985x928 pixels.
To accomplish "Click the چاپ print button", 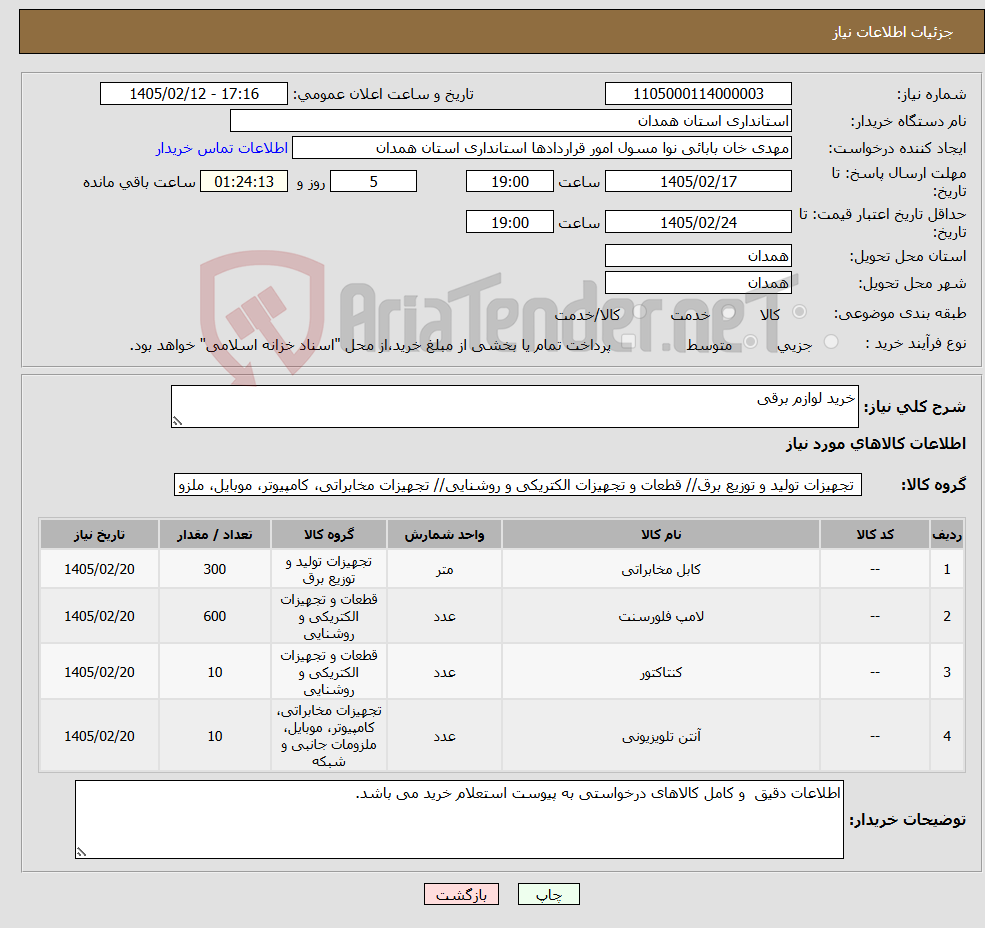I will click(x=548, y=894).
